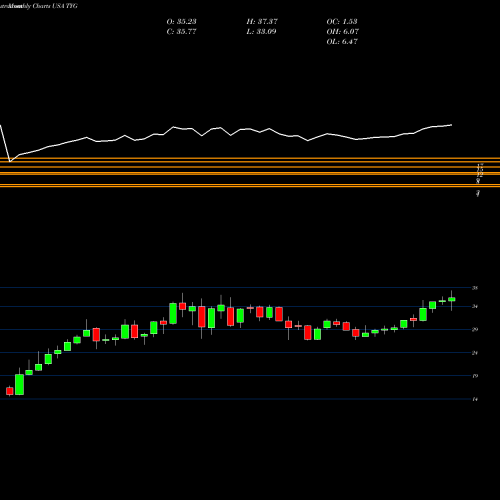Viewport: 500px width, 500px height.
Task: Click the OH: 6.07 reading
Action: 342,32
